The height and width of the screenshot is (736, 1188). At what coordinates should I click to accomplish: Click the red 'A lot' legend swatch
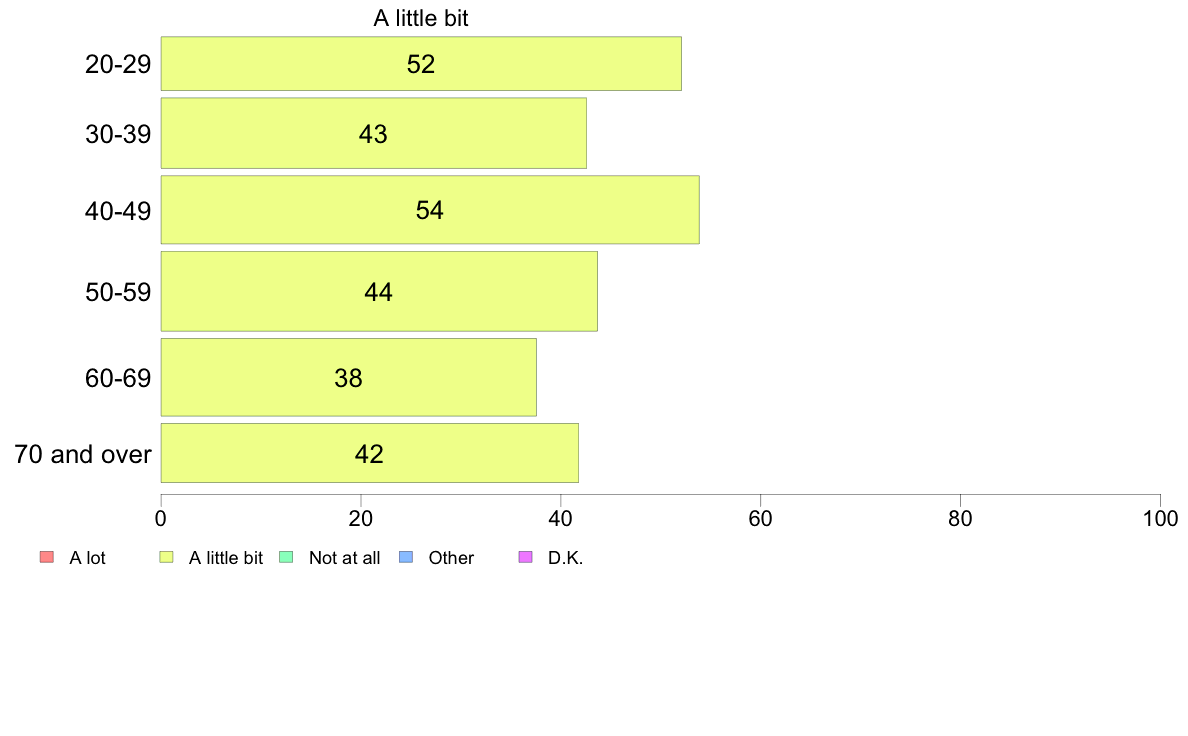(46, 557)
